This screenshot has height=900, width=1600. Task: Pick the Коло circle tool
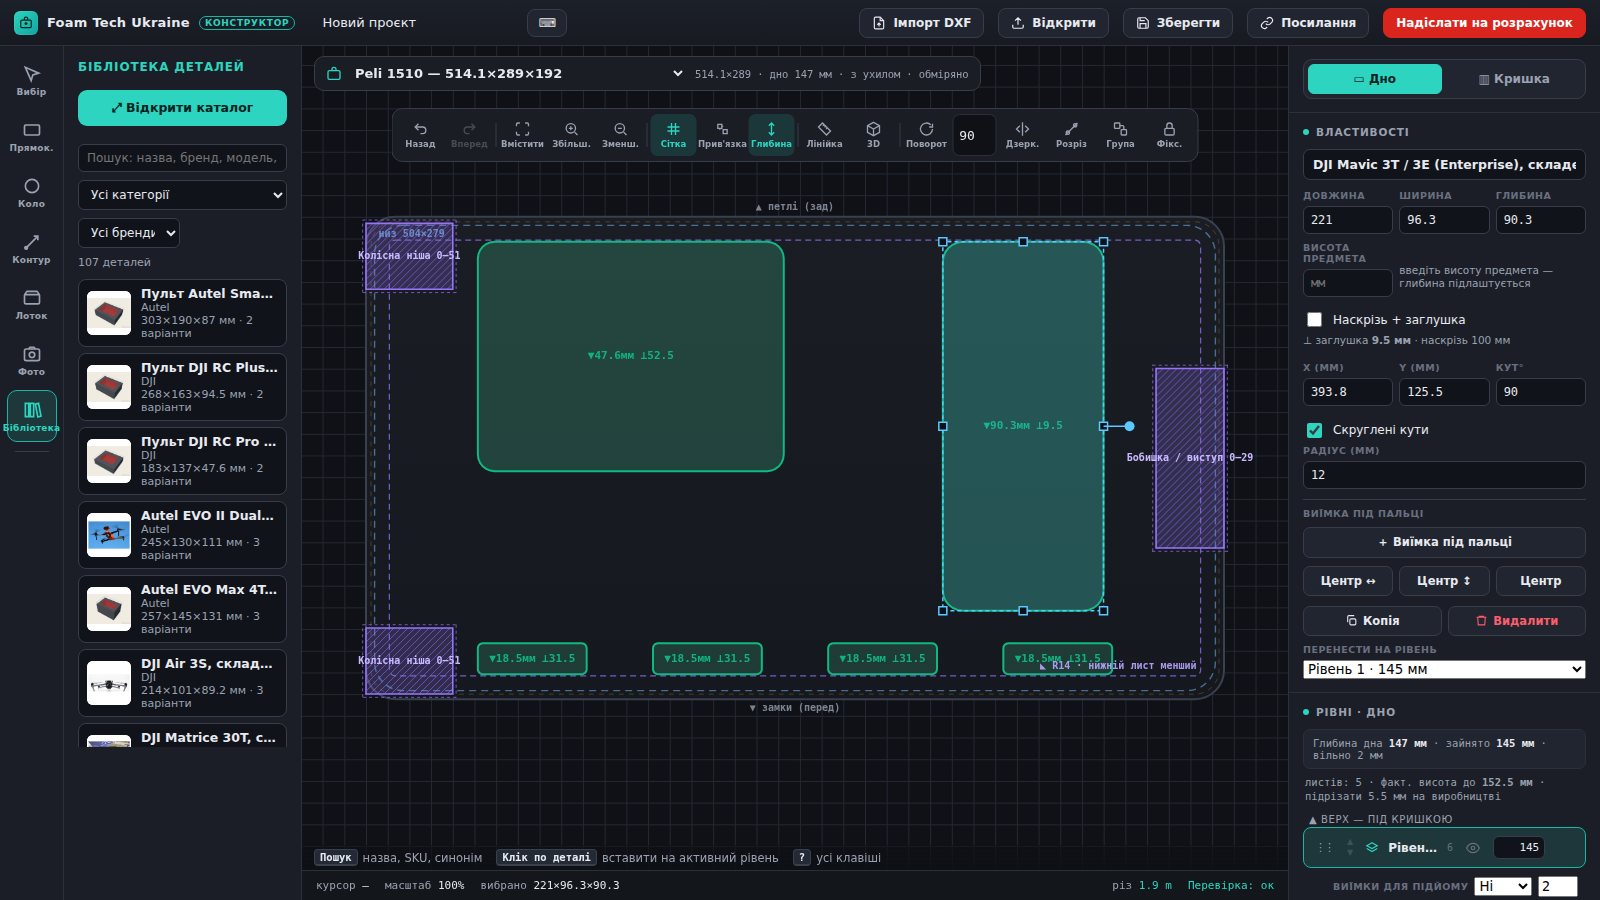(31, 192)
